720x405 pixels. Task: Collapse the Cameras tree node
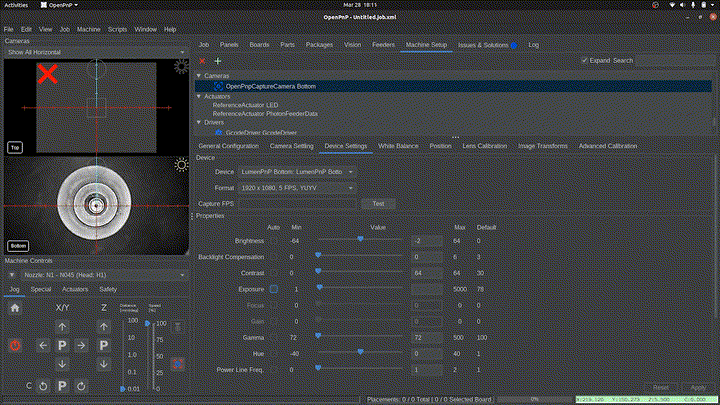coord(199,75)
